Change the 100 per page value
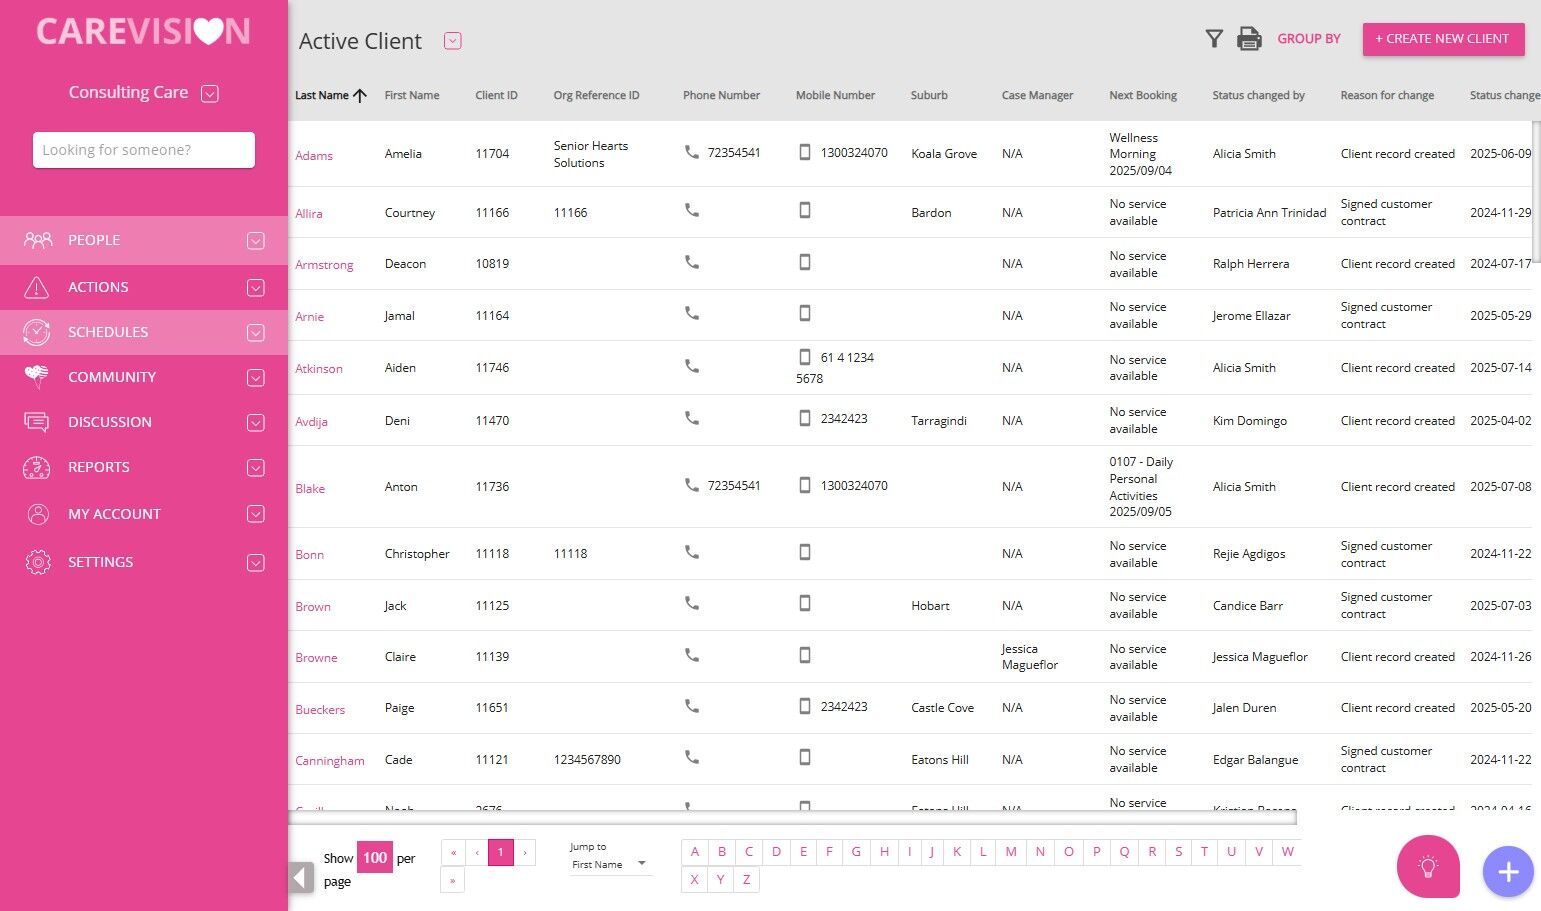The height and width of the screenshot is (911, 1541). click(375, 858)
